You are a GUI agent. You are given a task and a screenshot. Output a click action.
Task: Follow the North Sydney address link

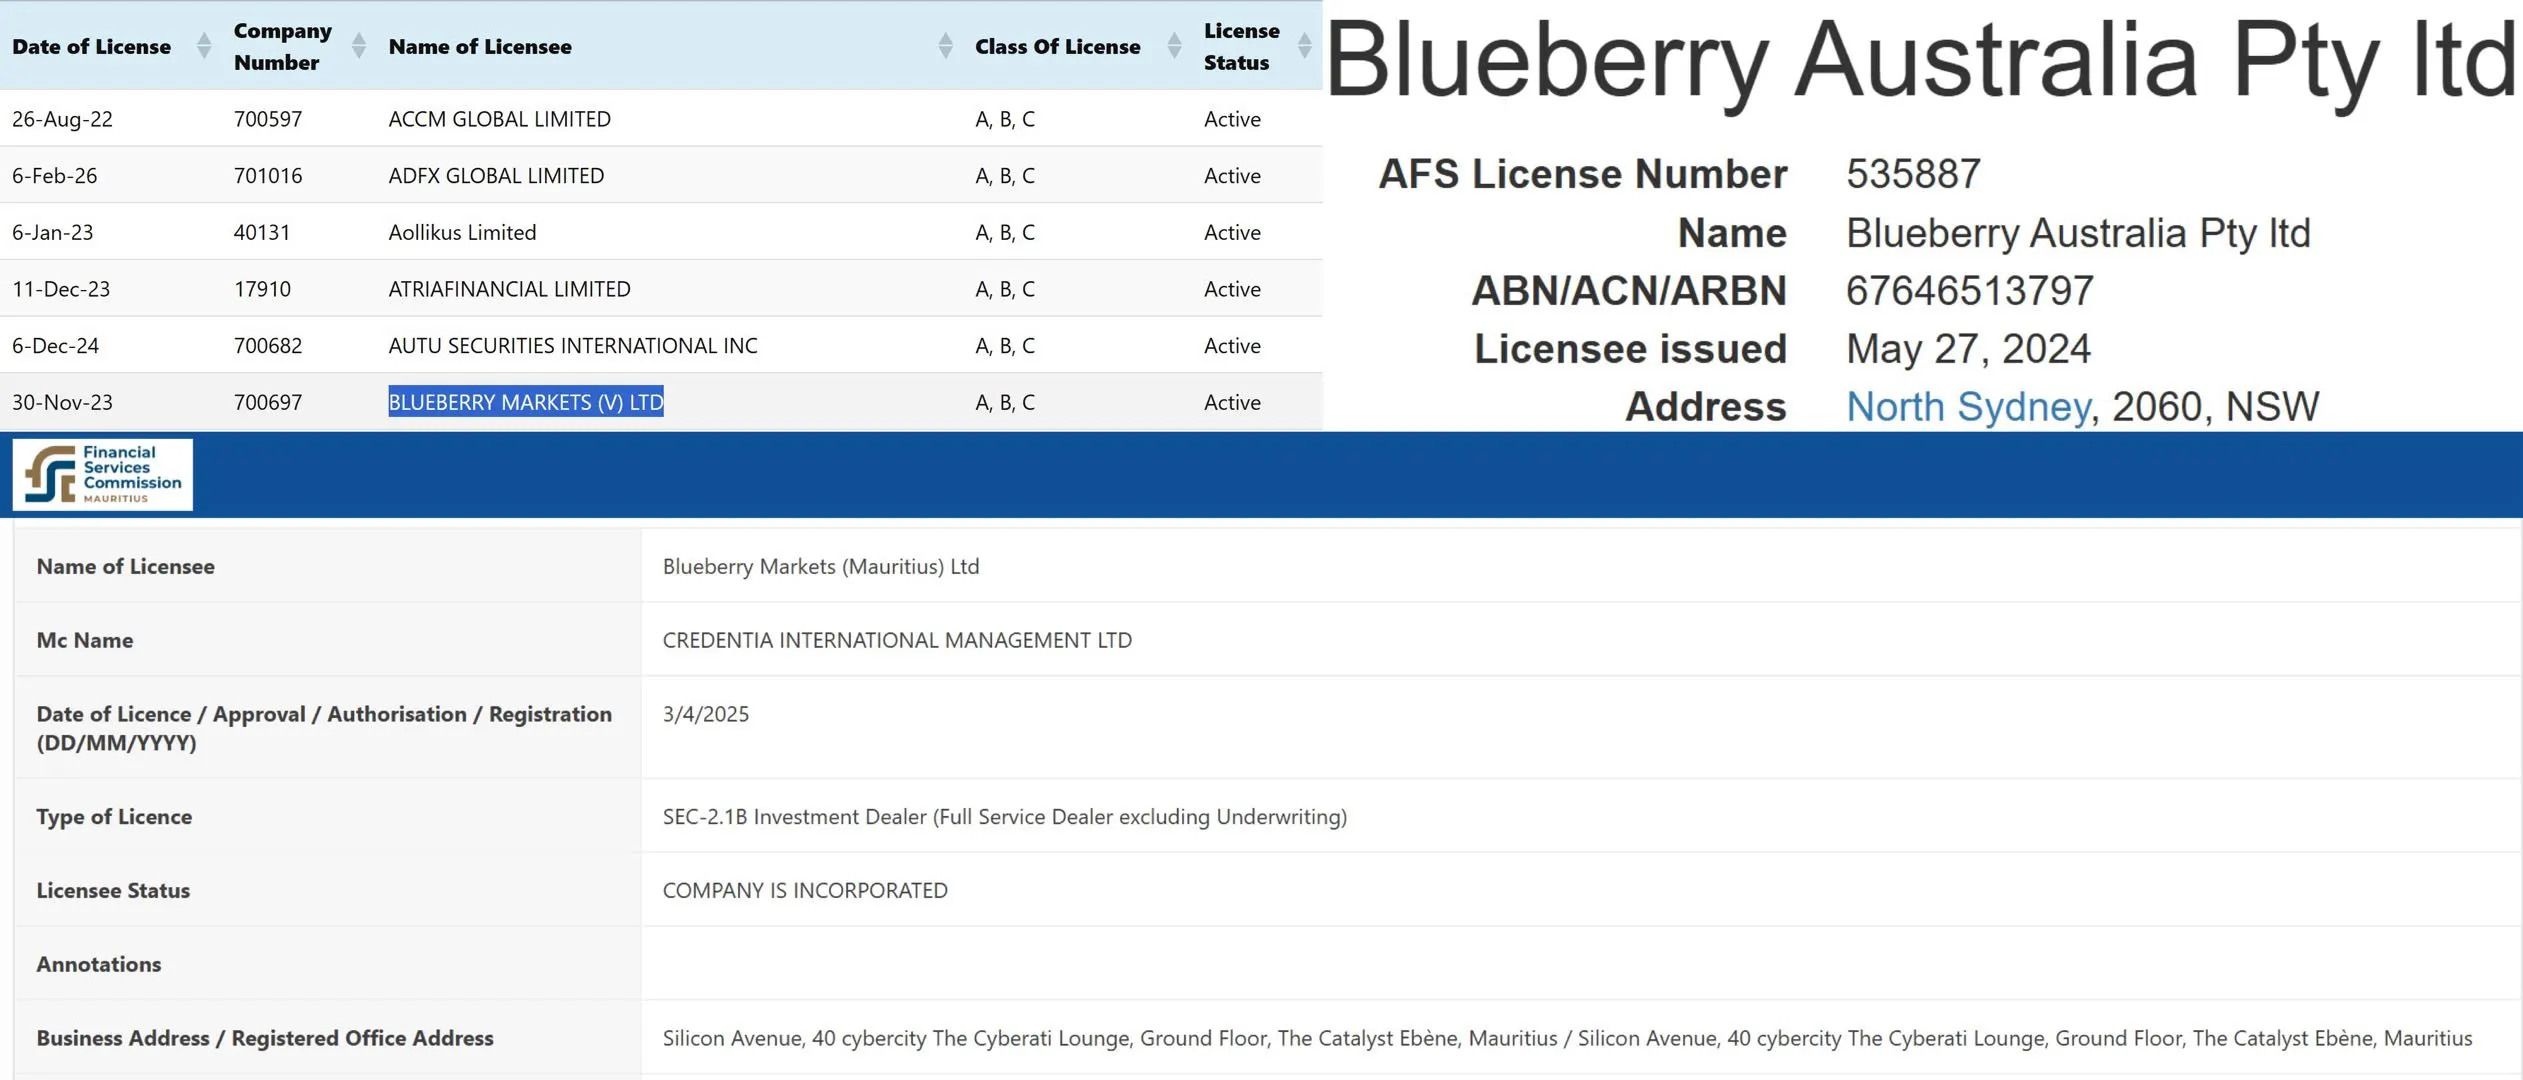[1968, 406]
